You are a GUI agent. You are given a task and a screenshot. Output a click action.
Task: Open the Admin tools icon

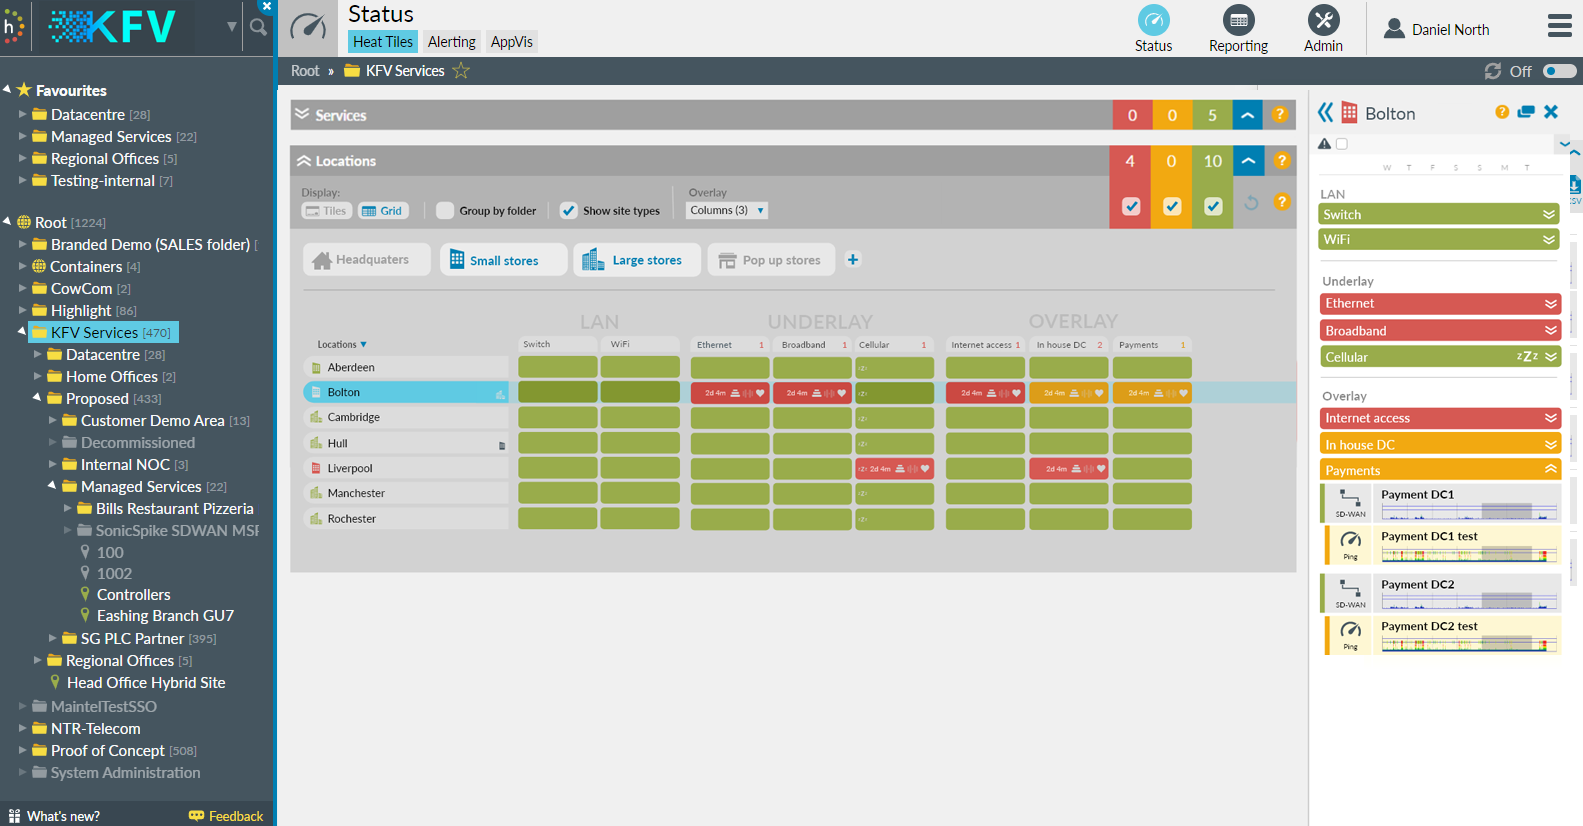coord(1323,21)
